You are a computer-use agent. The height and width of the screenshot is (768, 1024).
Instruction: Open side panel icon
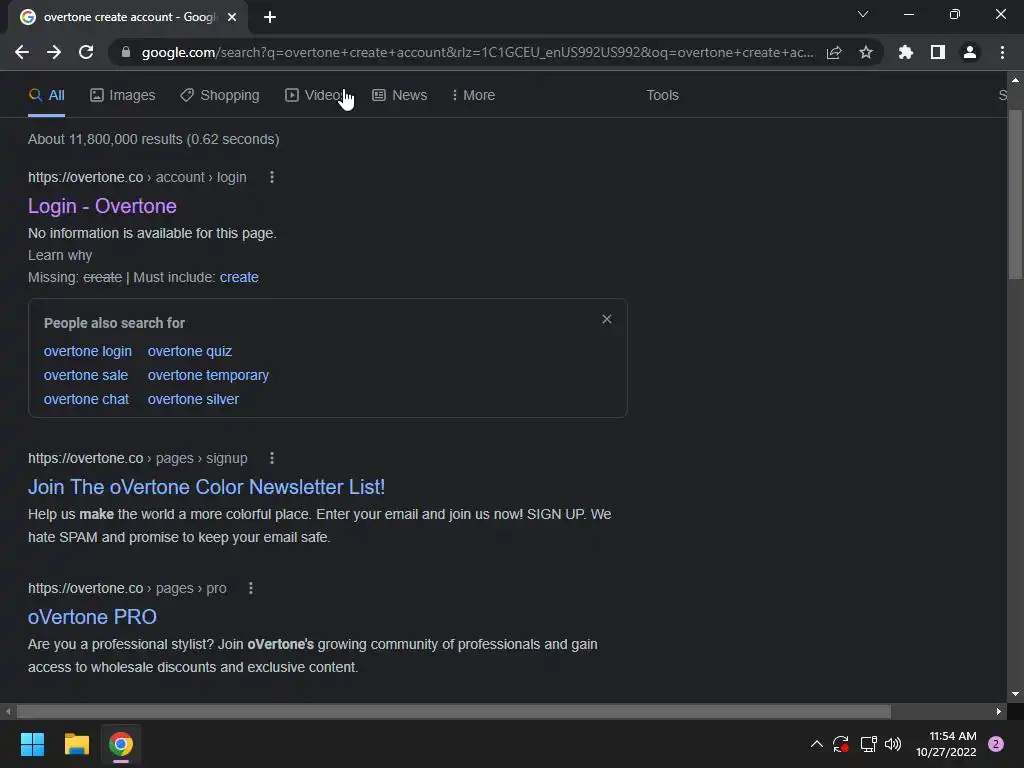point(938,52)
